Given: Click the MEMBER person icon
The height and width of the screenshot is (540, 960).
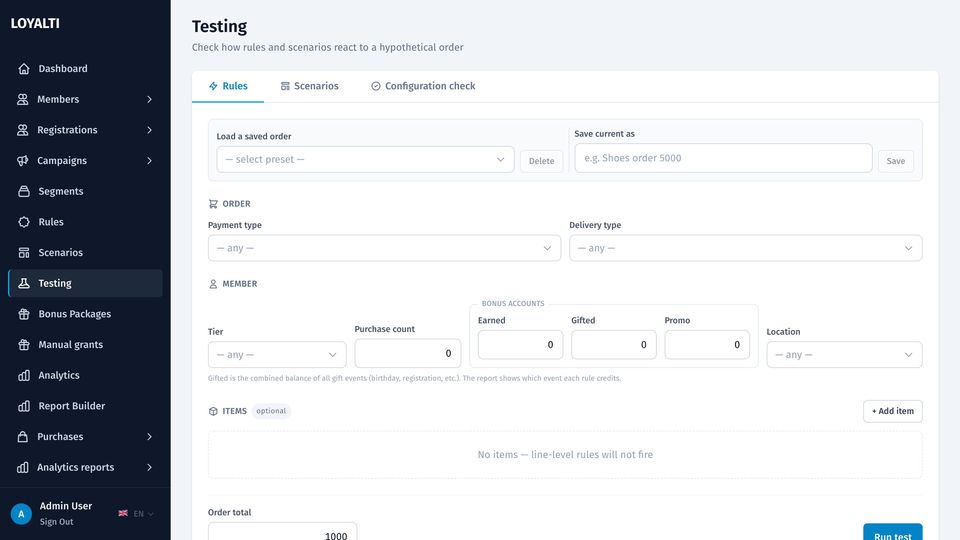Looking at the screenshot, I should (x=213, y=284).
